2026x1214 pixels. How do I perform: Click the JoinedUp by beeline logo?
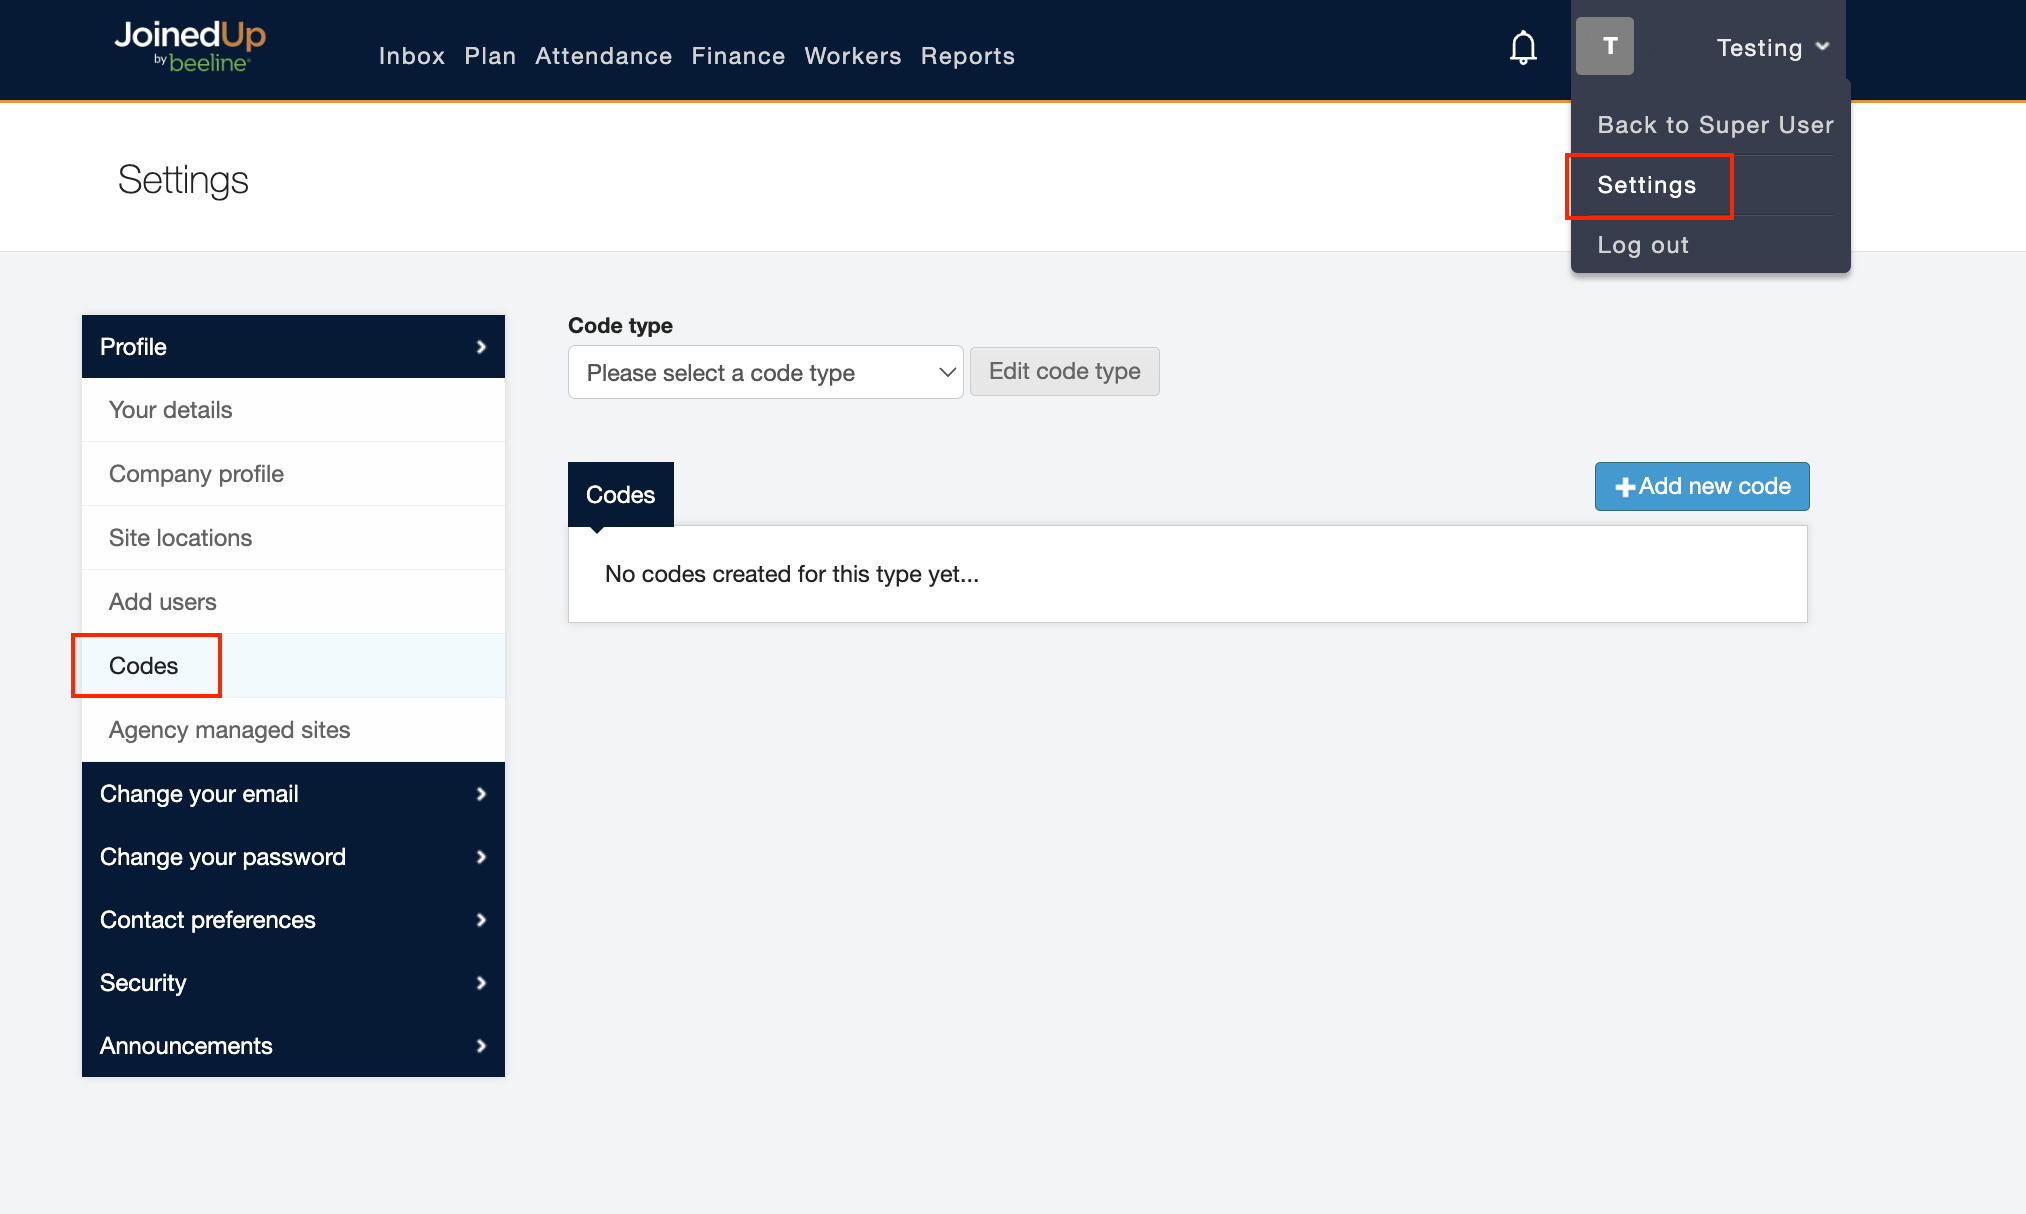190,47
